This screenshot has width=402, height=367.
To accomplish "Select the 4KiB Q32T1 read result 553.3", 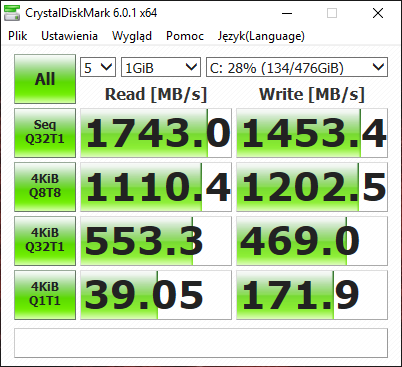I will pyautogui.click(x=156, y=241).
